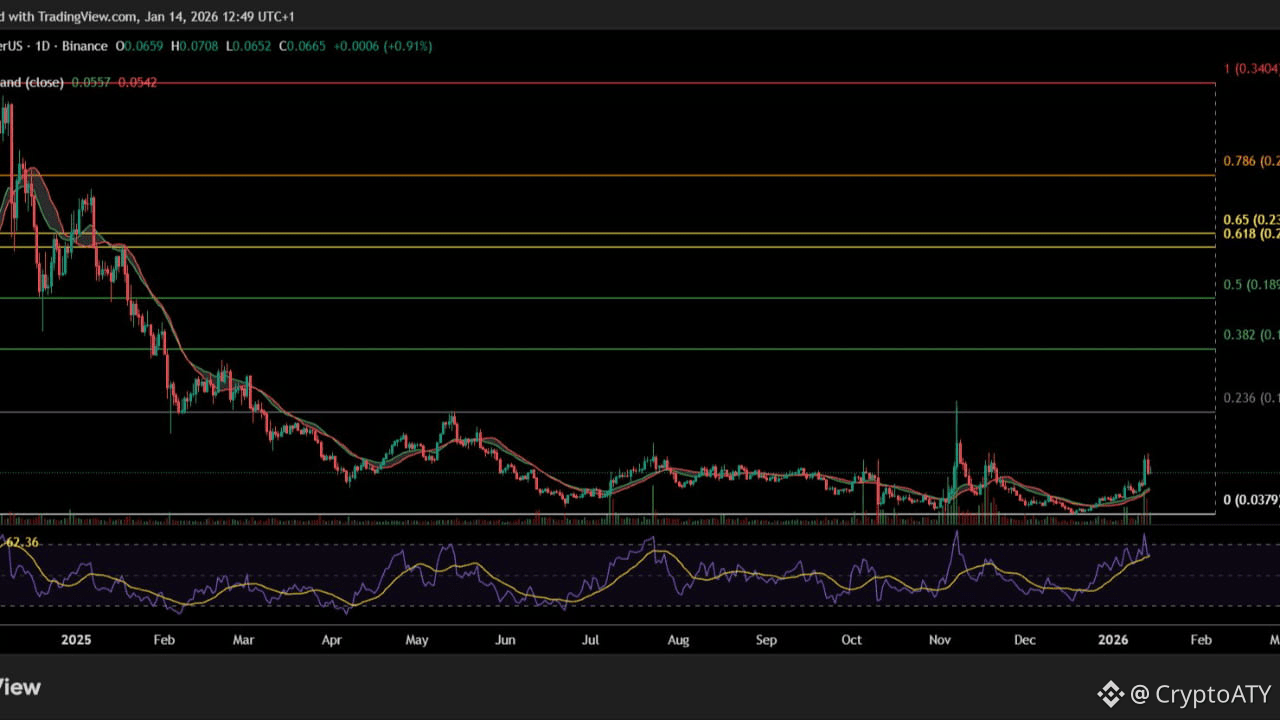This screenshot has height=720, width=1280.
Task: Click the band (close) indicator legend
Action: (32, 82)
